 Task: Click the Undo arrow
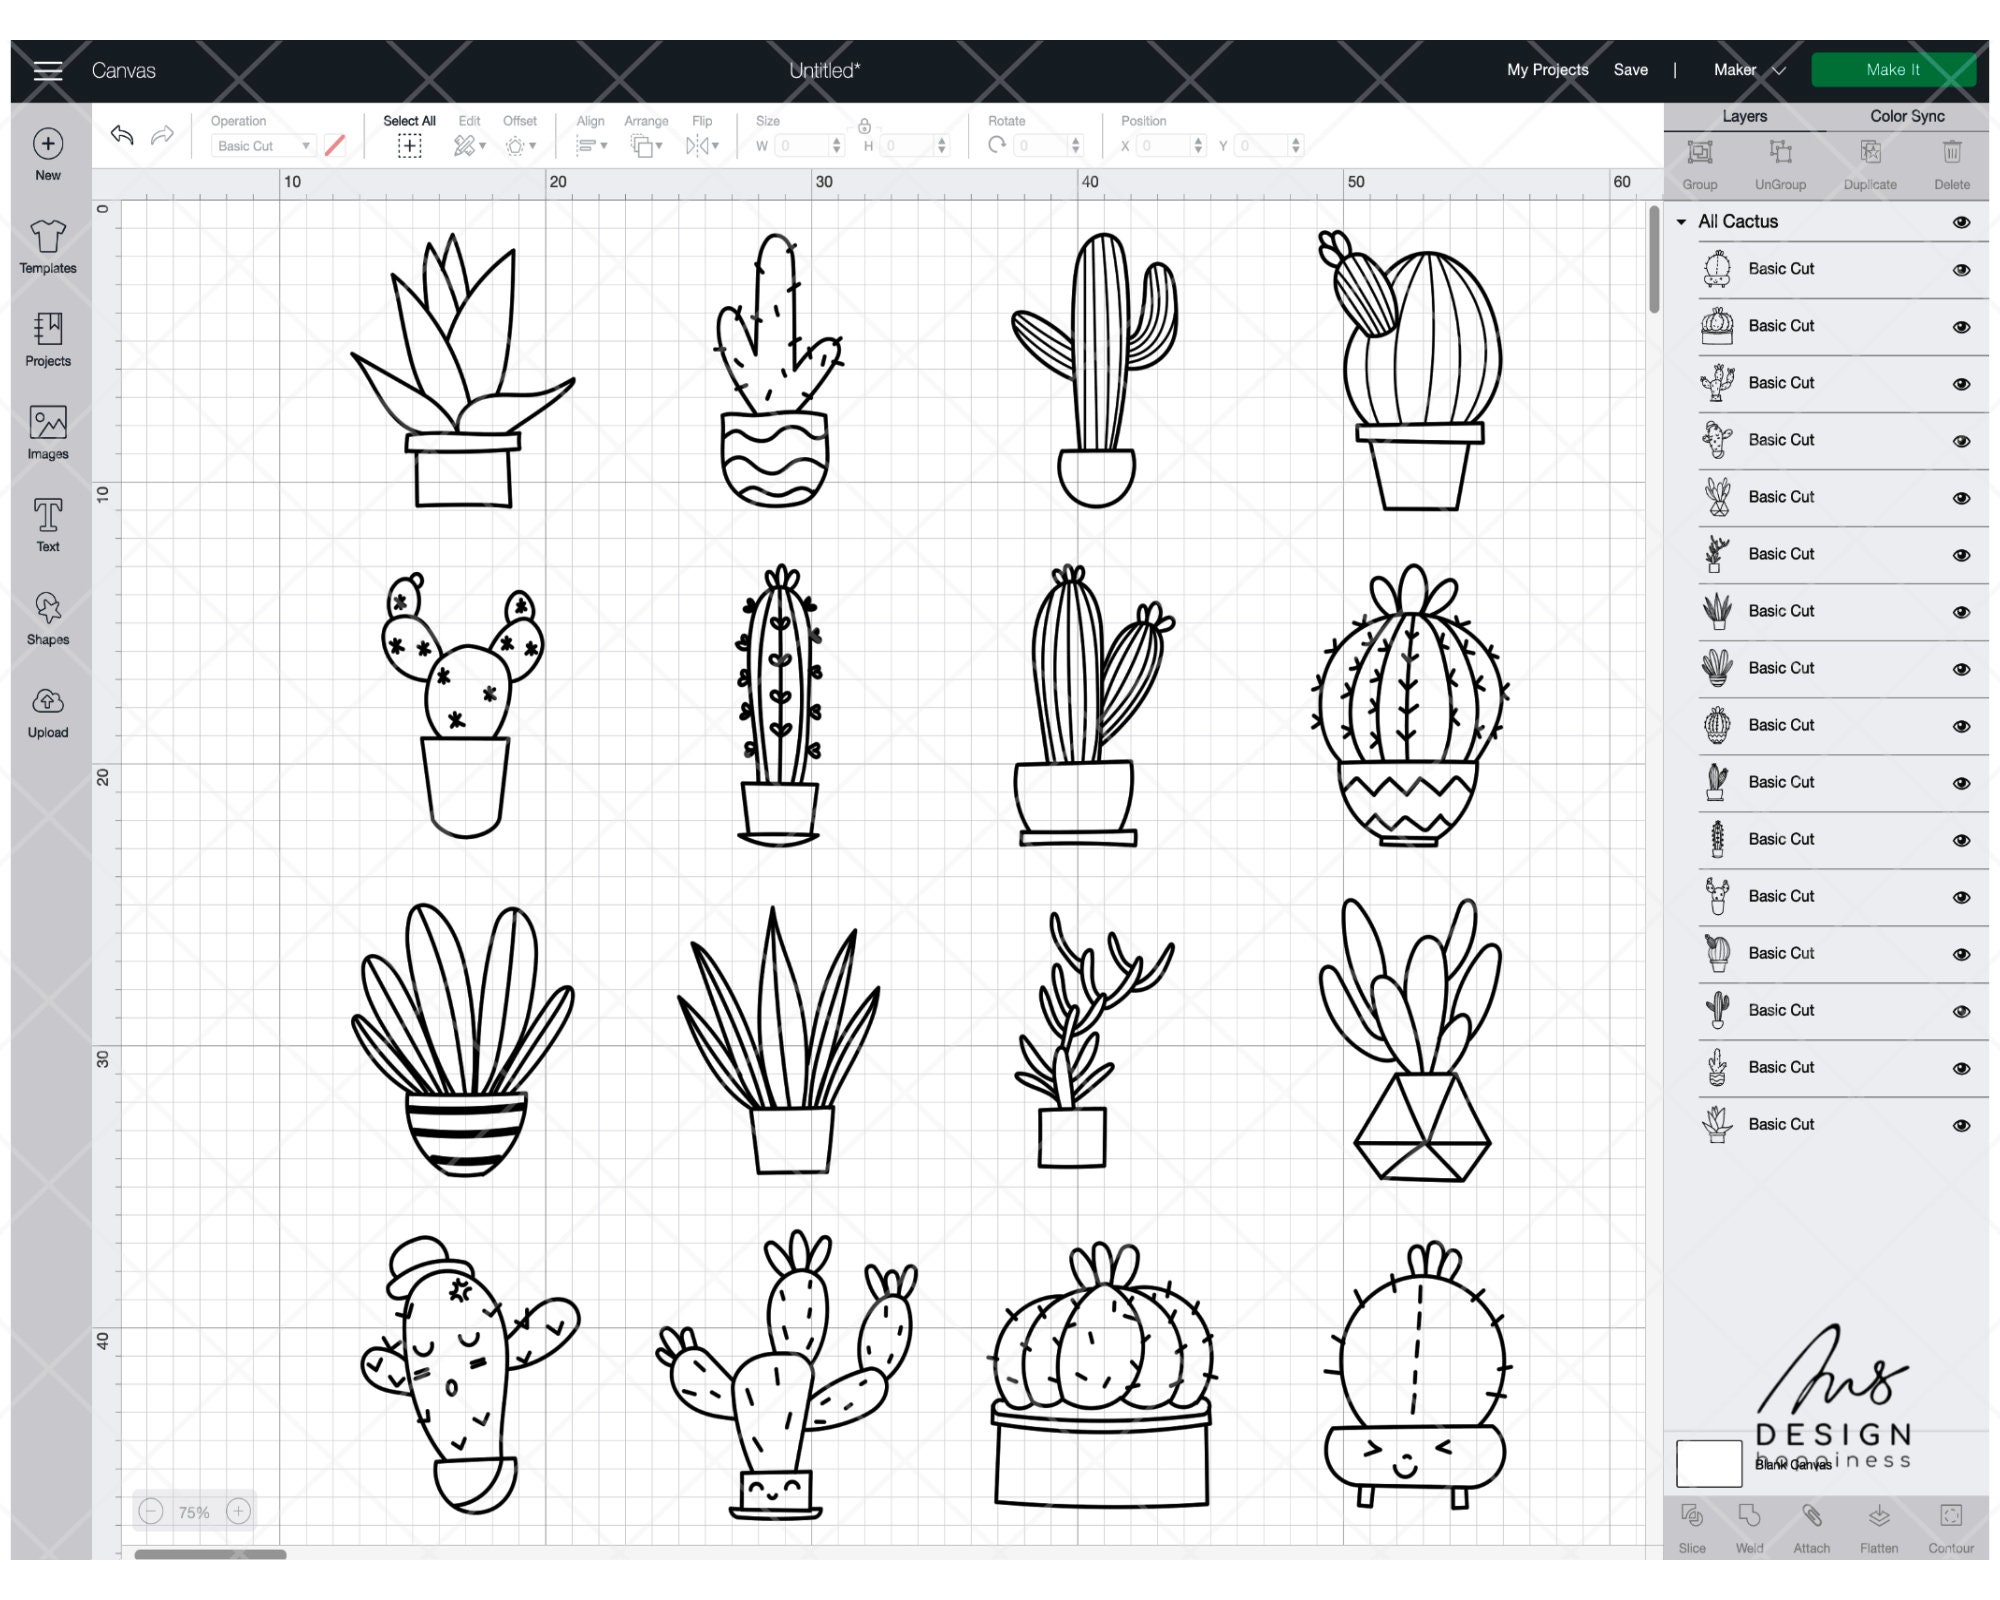pos(122,135)
